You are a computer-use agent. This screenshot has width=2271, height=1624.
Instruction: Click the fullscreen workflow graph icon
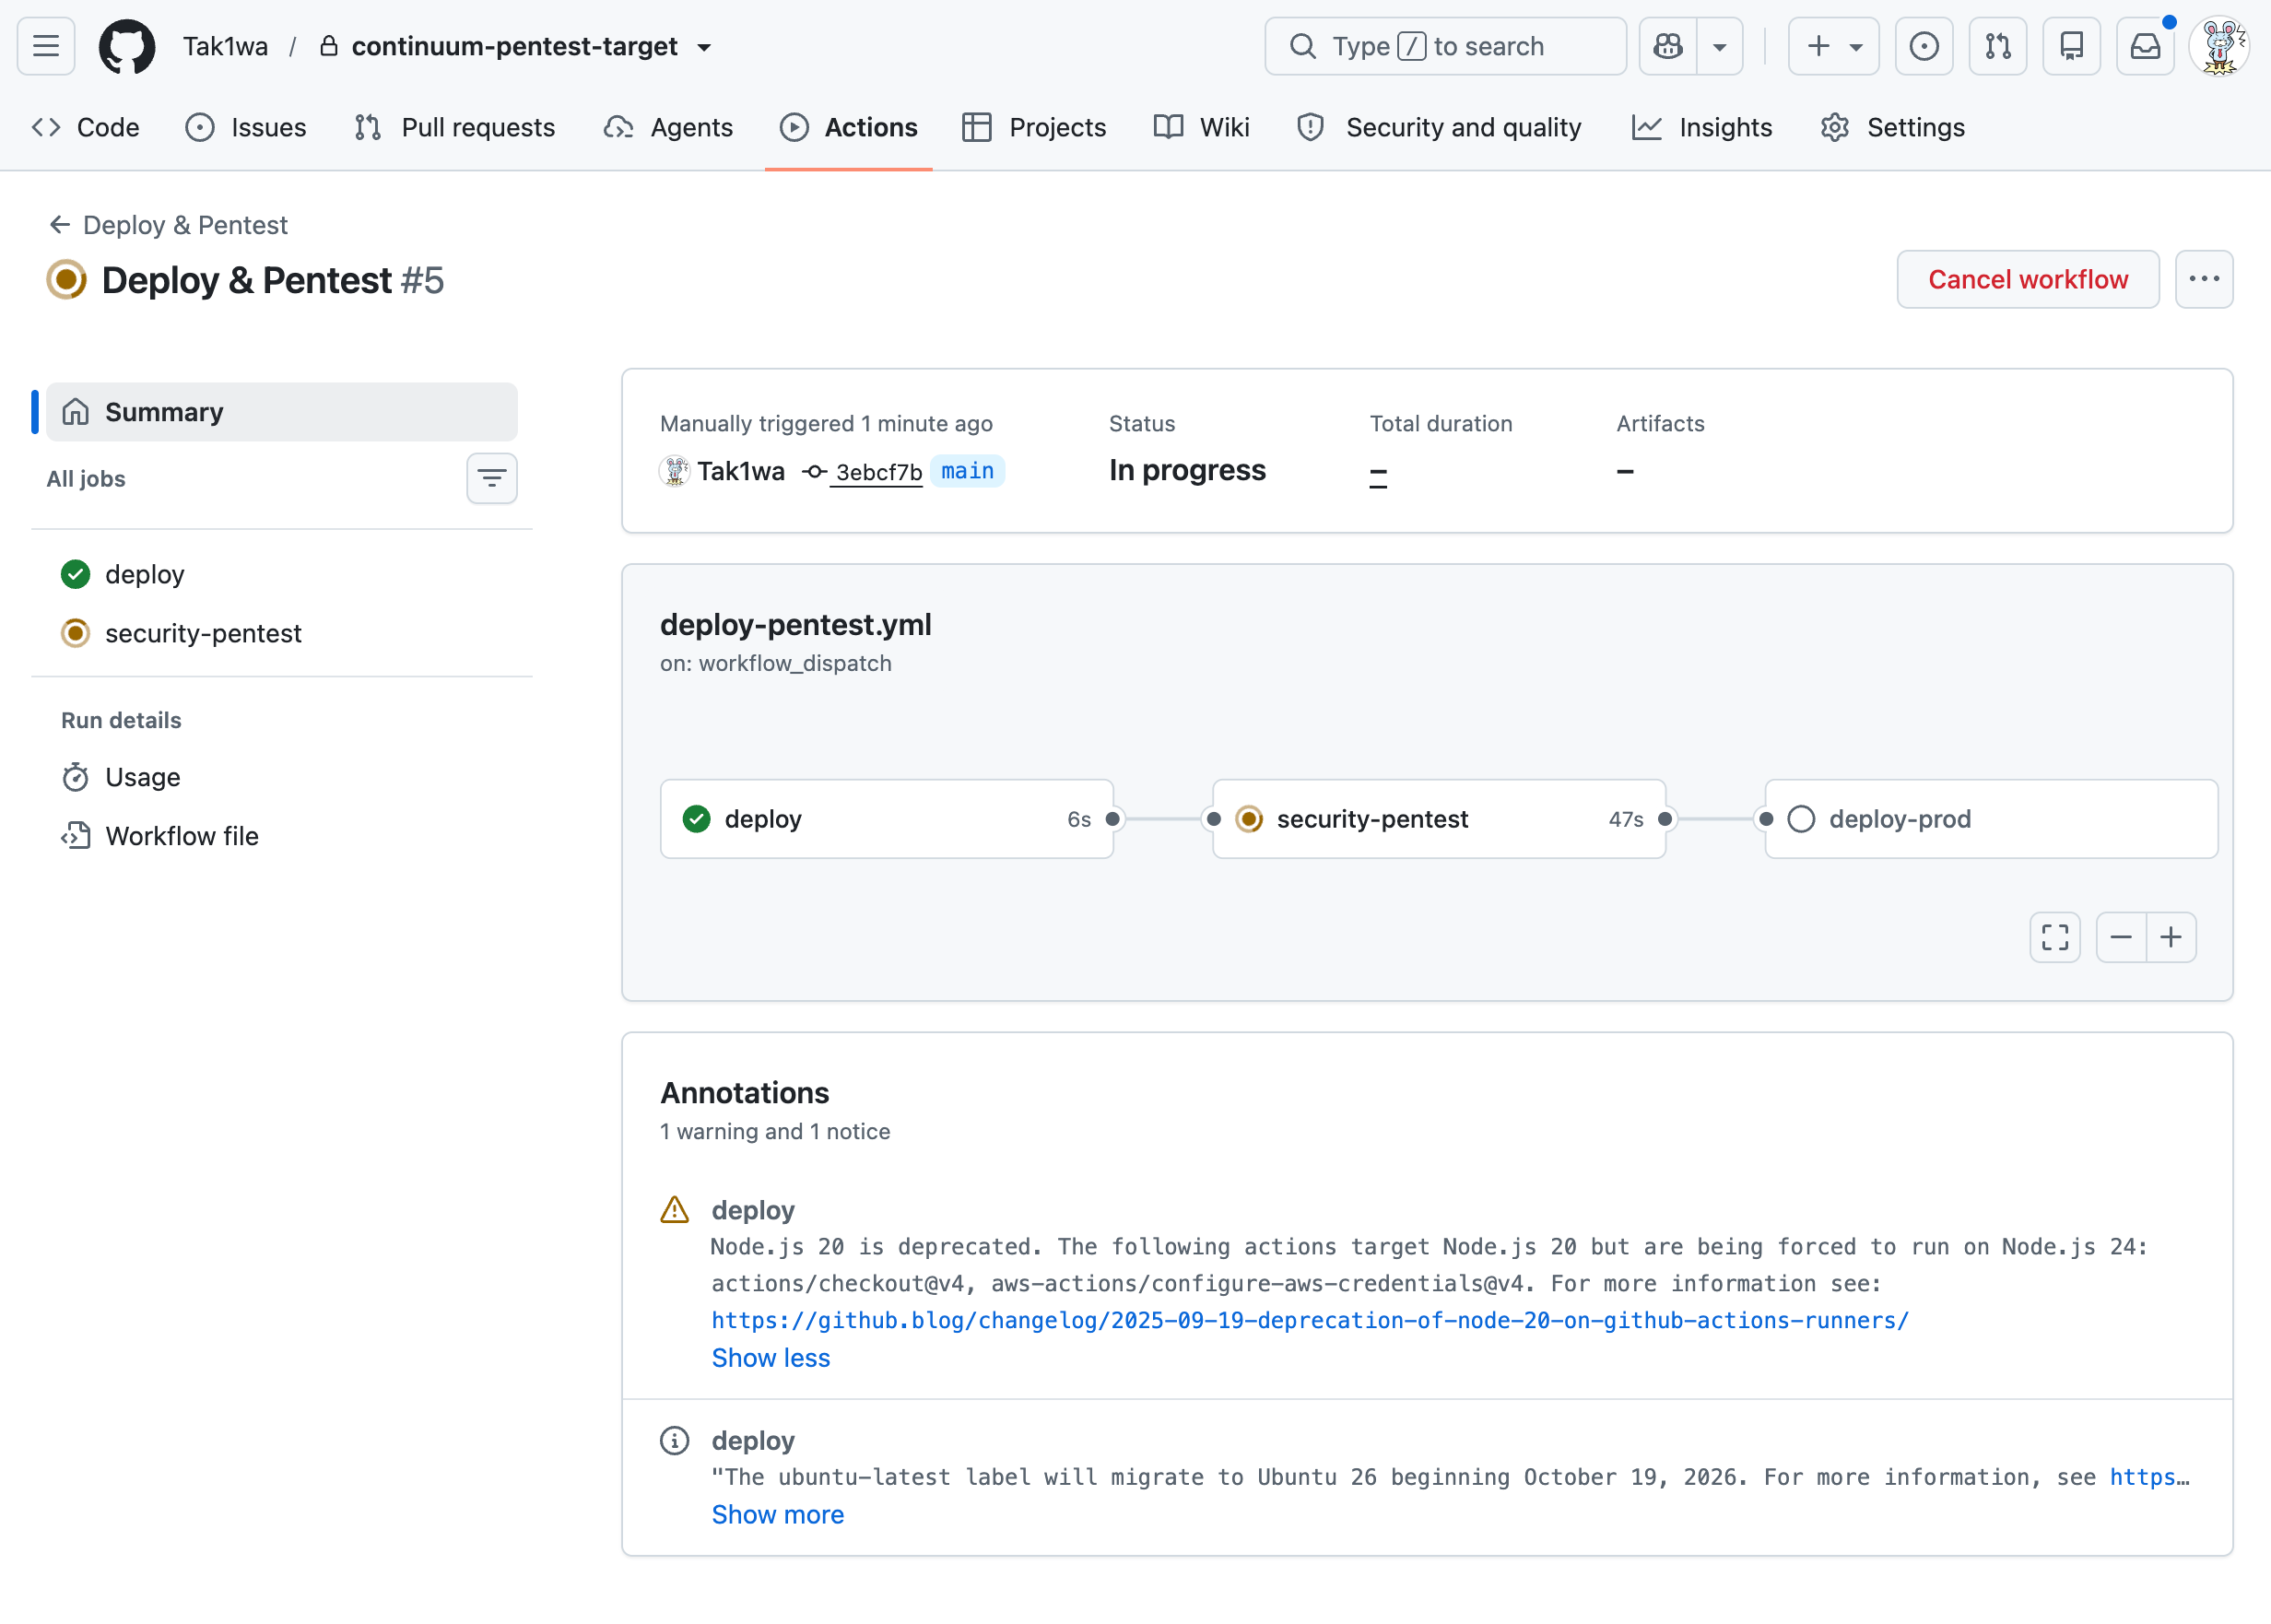pos(2055,937)
